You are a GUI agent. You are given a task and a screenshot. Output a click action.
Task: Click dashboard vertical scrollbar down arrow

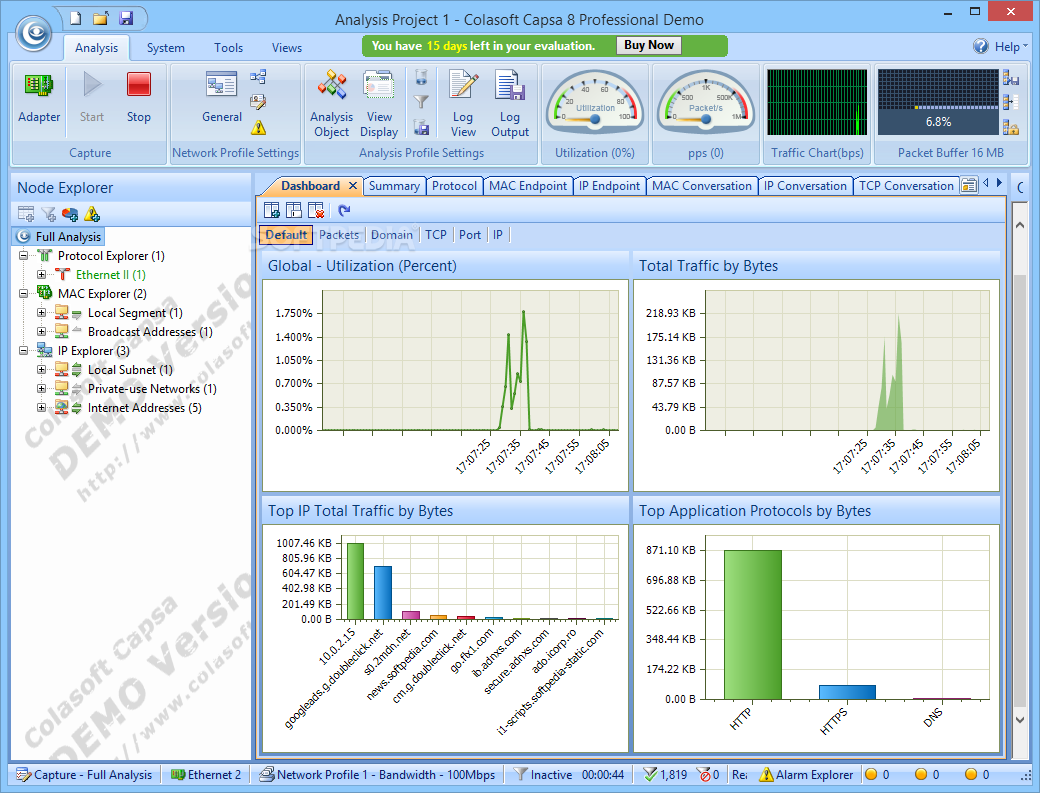point(1020,720)
